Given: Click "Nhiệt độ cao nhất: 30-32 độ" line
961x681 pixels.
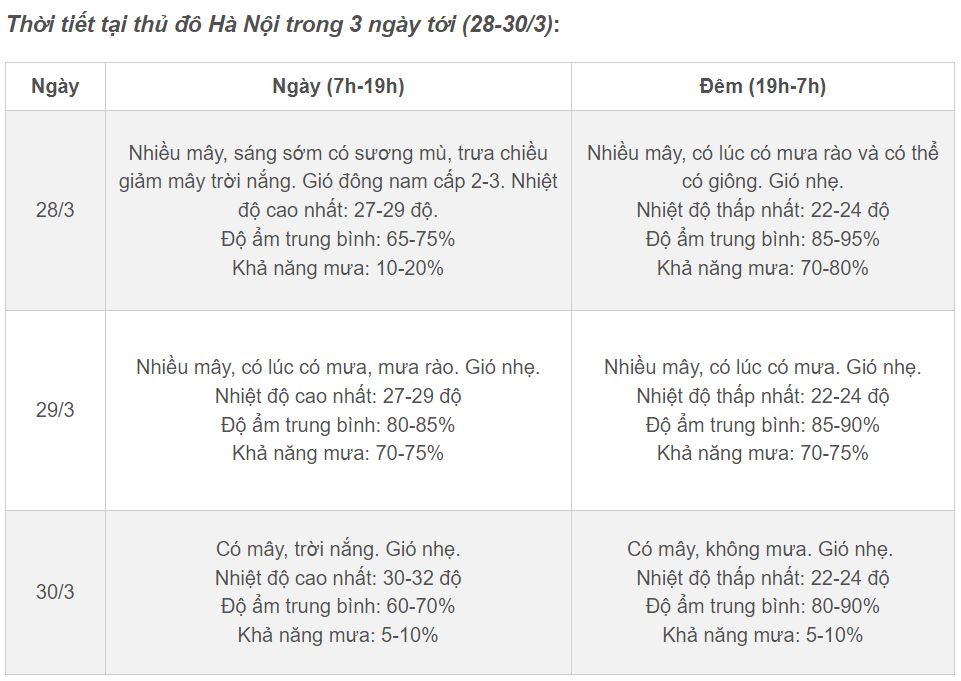Looking at the screenshot, I should 338,578.
